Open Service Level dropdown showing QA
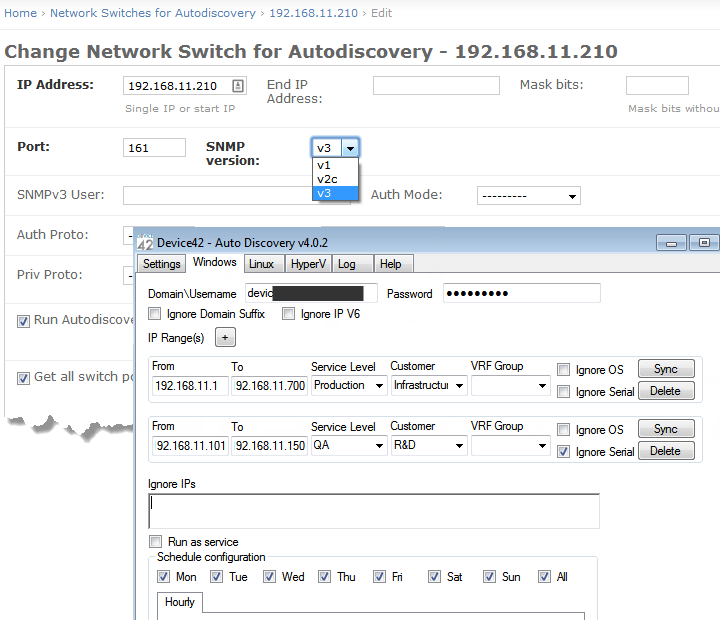This screenshot has width=720, height=620. click(349, 445)
